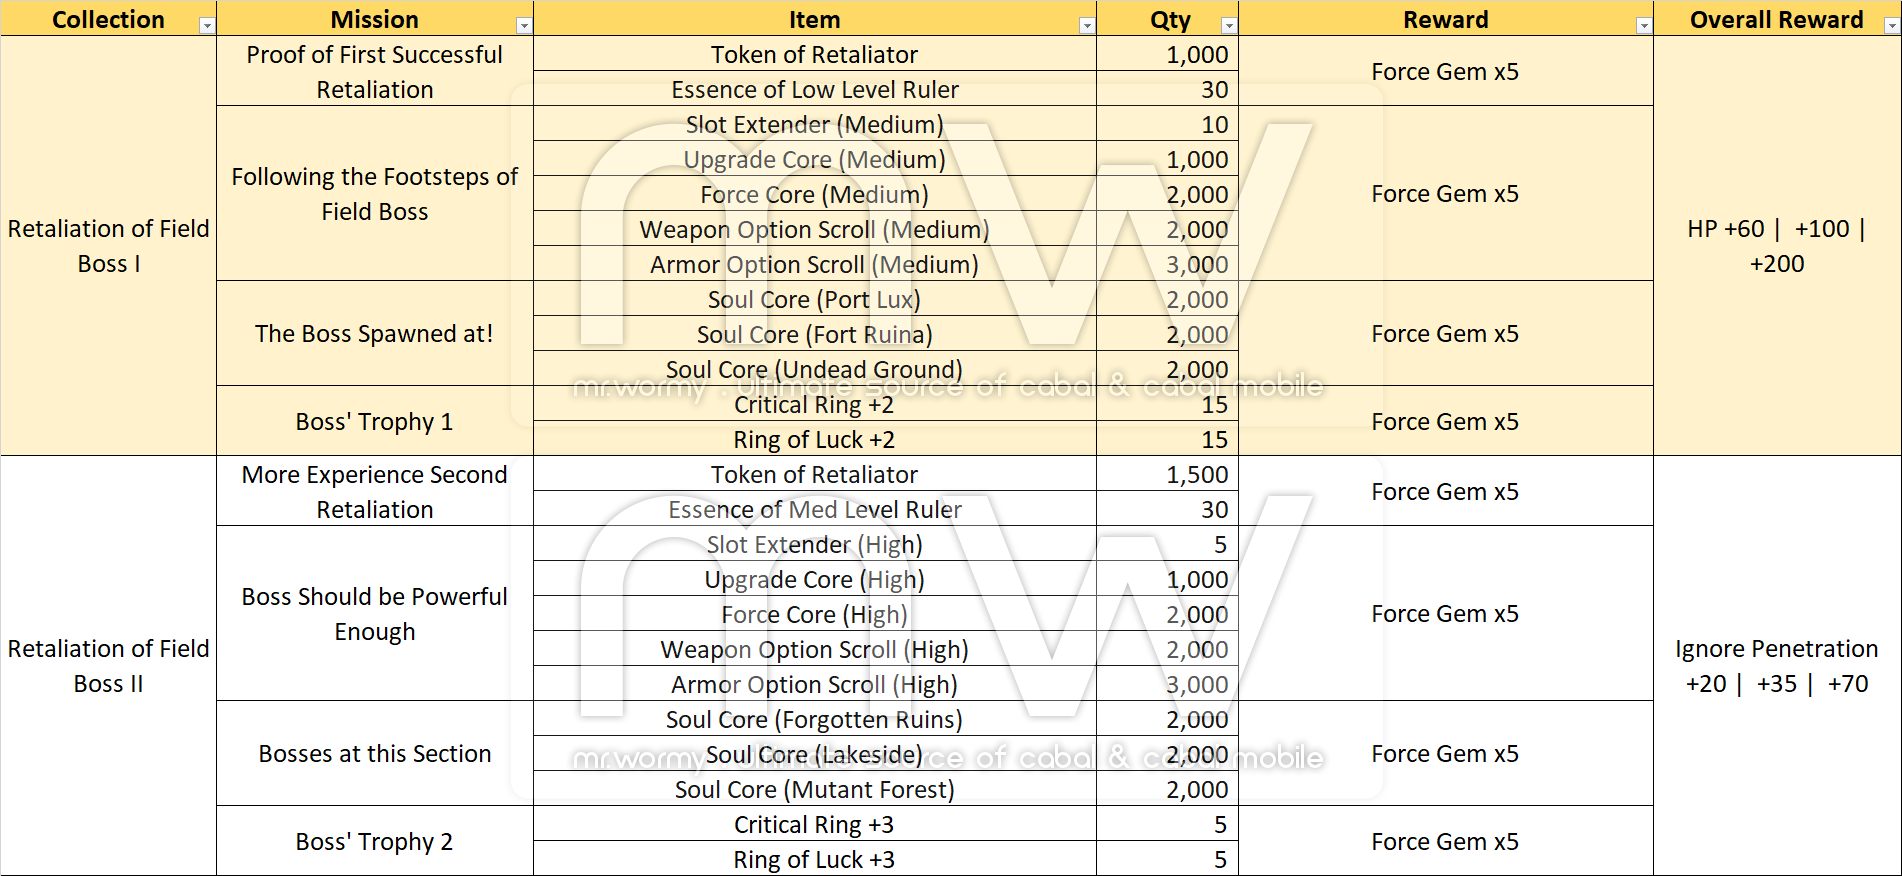1902x876 pixels.
Task: Open the Overall Reward filter dropdown
Action: (1891, 26)
